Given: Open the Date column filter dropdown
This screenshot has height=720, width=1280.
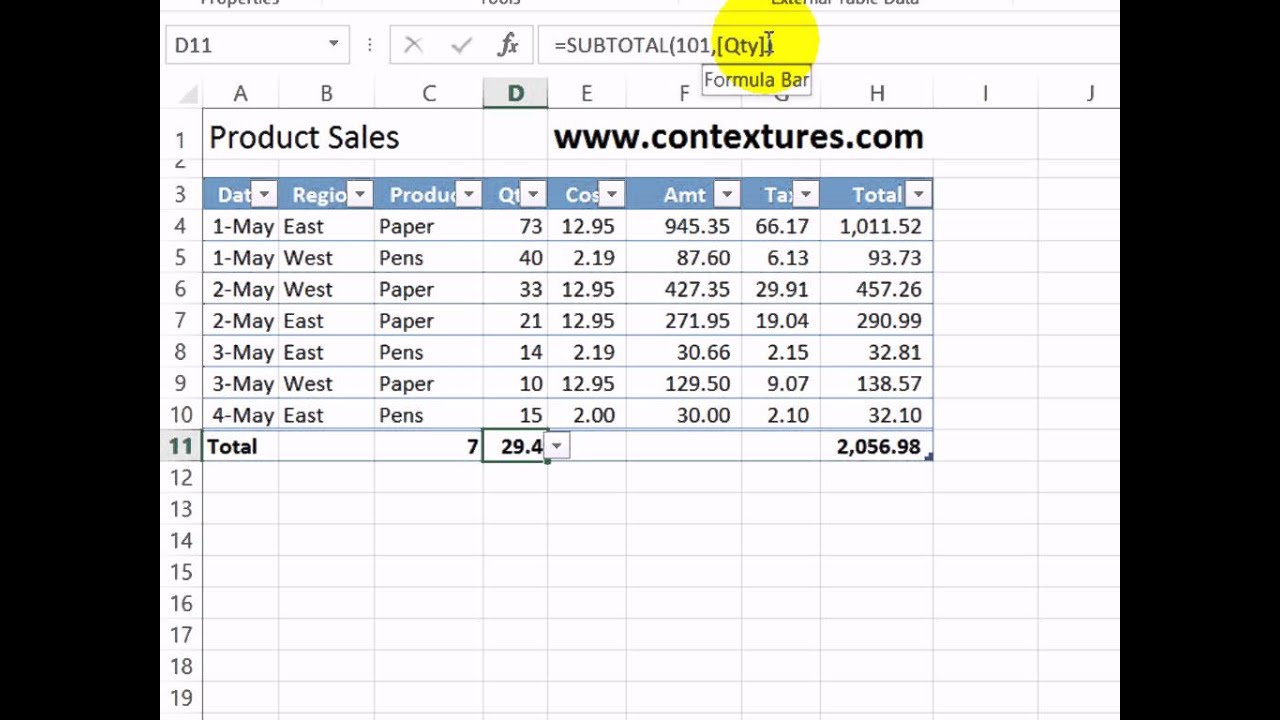Looking at the screenshot, I should 264,195.
